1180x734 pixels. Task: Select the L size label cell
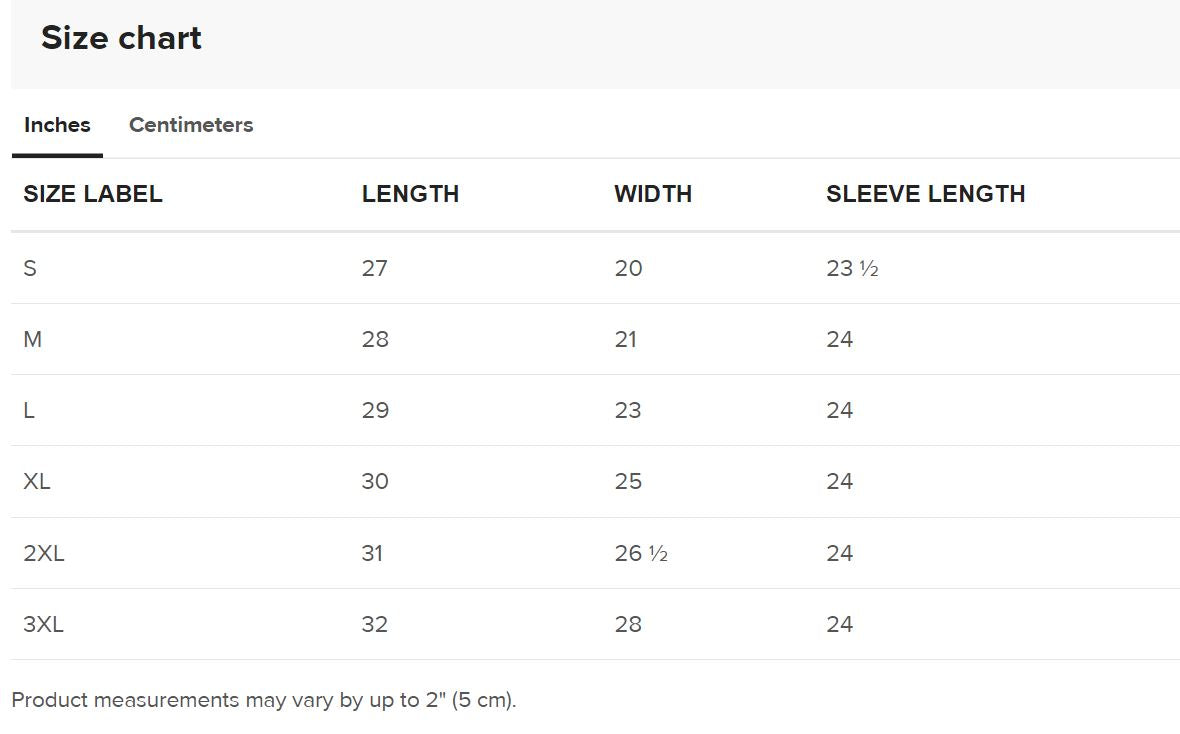click(29, 410)
